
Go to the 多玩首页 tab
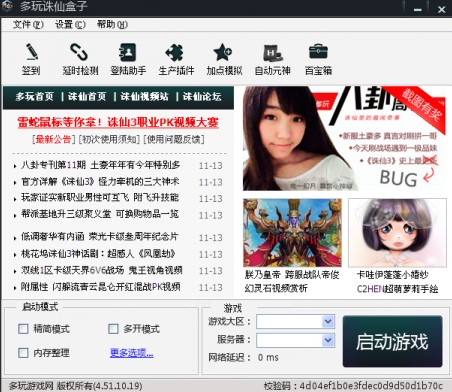pyautogui.click(x=34, y=97)
